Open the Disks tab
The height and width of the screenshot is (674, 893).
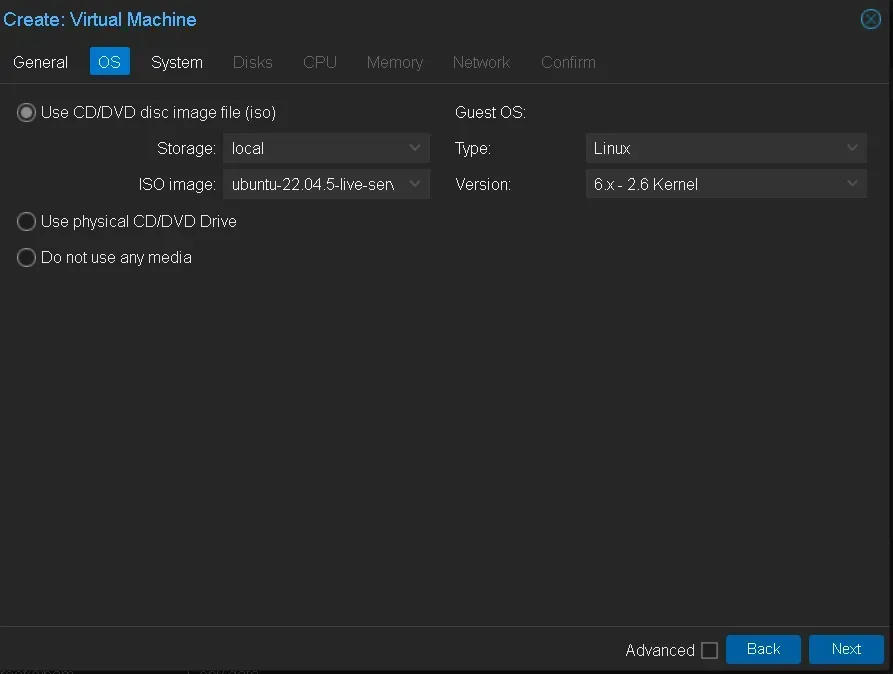[x=252, y=62]
